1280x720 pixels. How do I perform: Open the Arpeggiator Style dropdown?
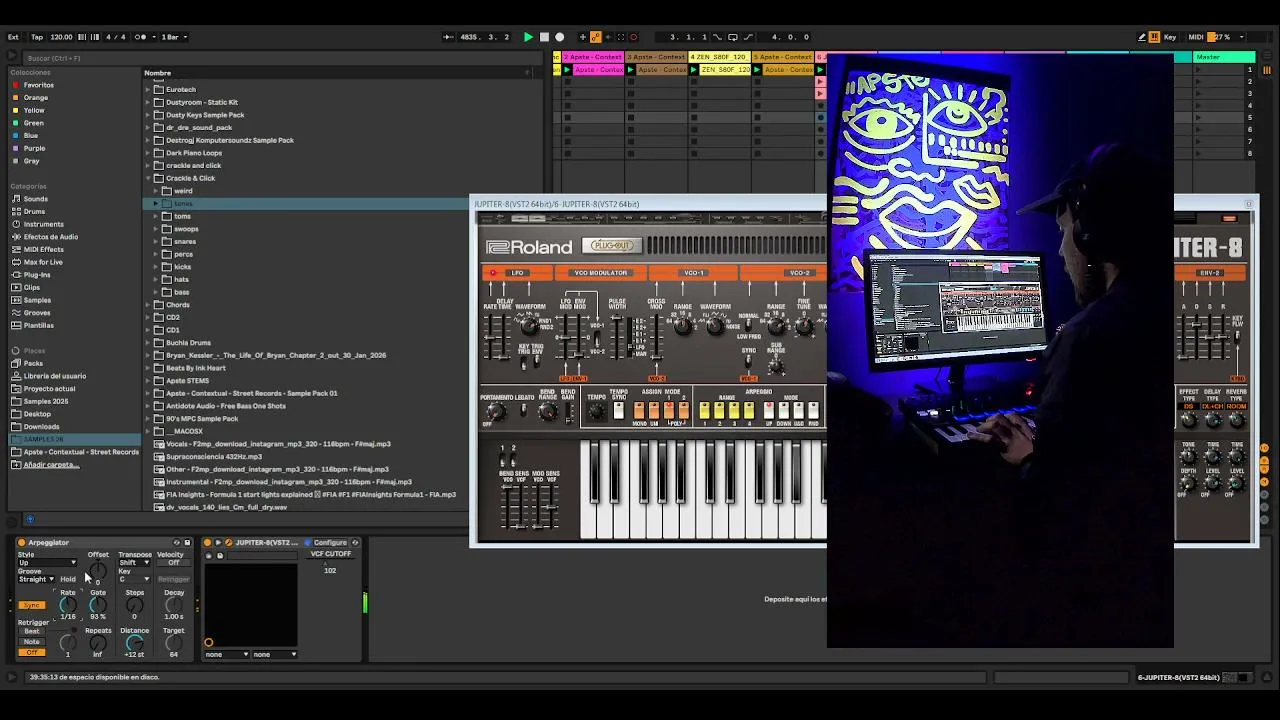coord(47,563)
